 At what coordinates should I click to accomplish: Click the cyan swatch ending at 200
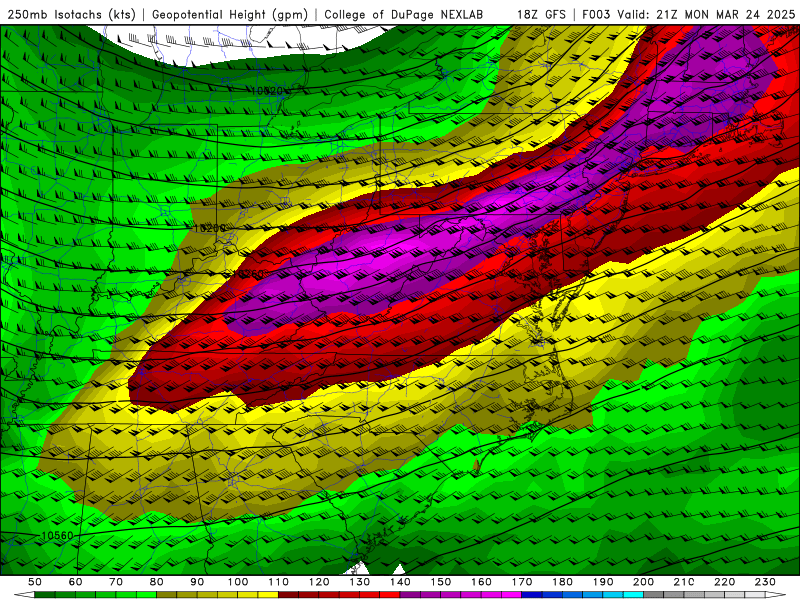click(x=633, y=595)
